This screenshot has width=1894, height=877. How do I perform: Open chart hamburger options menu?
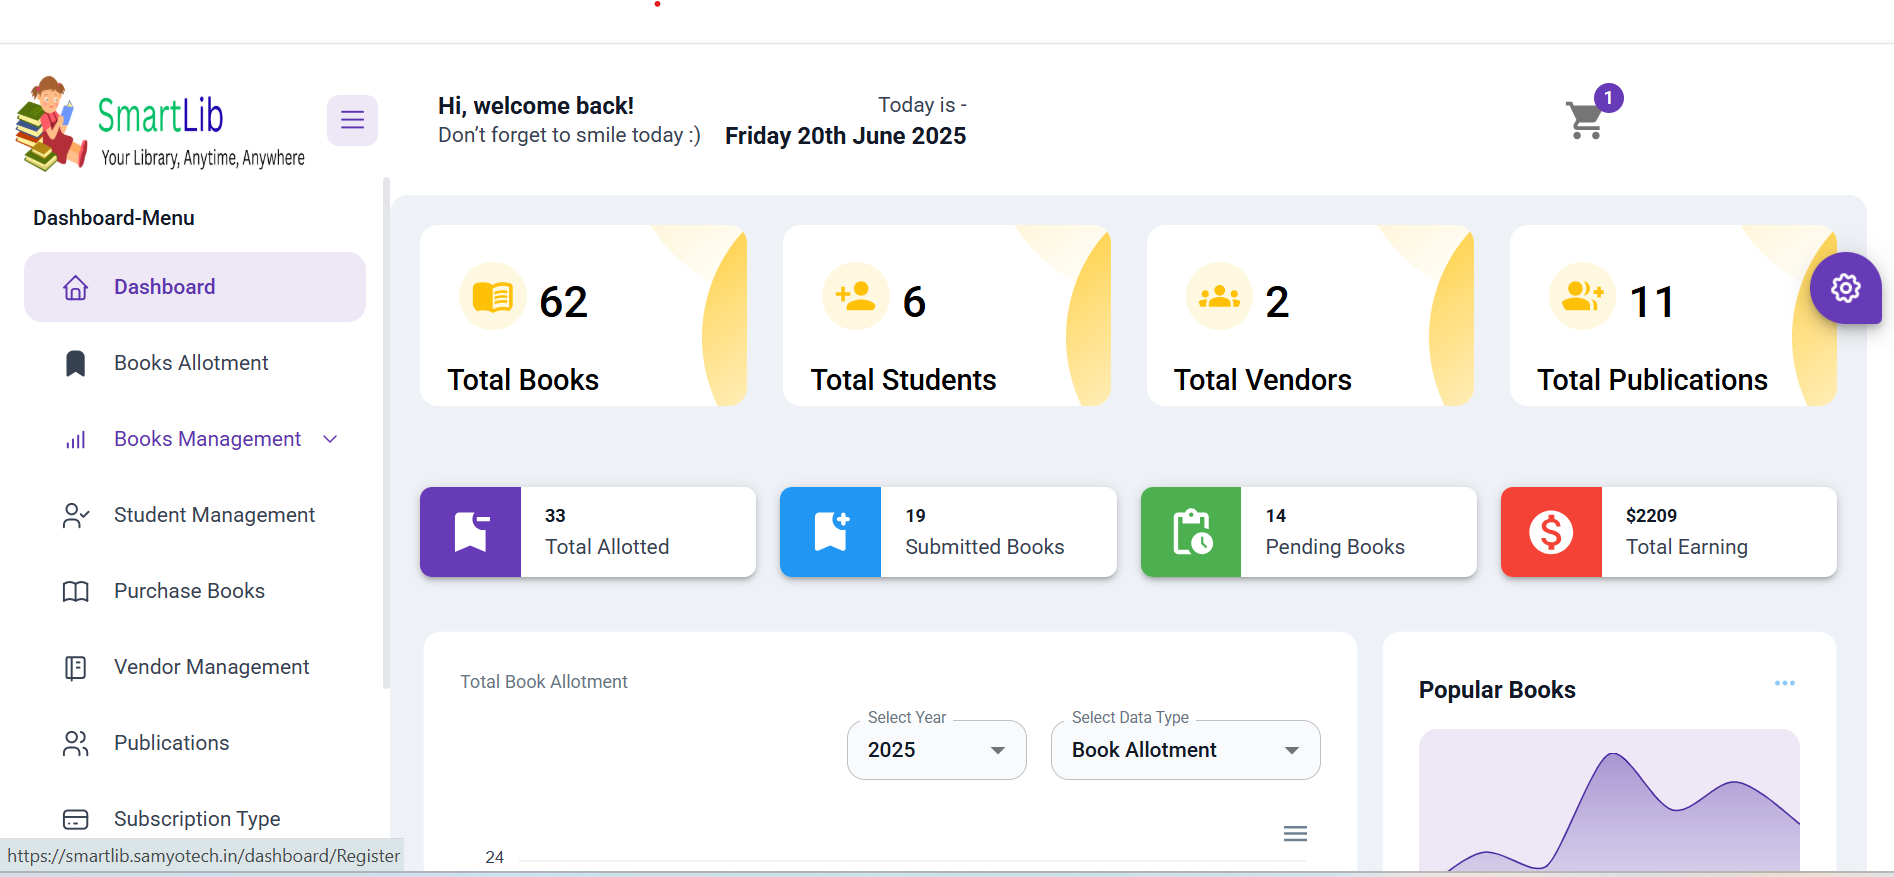pyautogui.click(x=1295, y=834)
